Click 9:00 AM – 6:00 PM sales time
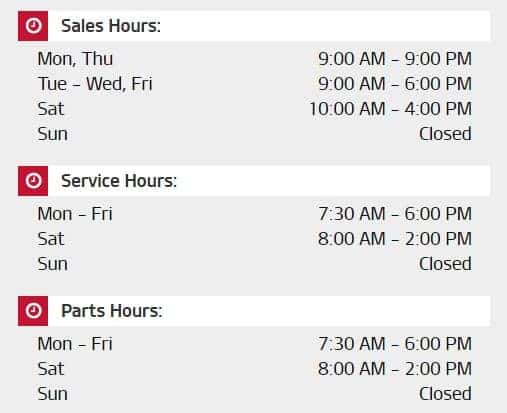507x413 pixels. click(x=395, y=84)
